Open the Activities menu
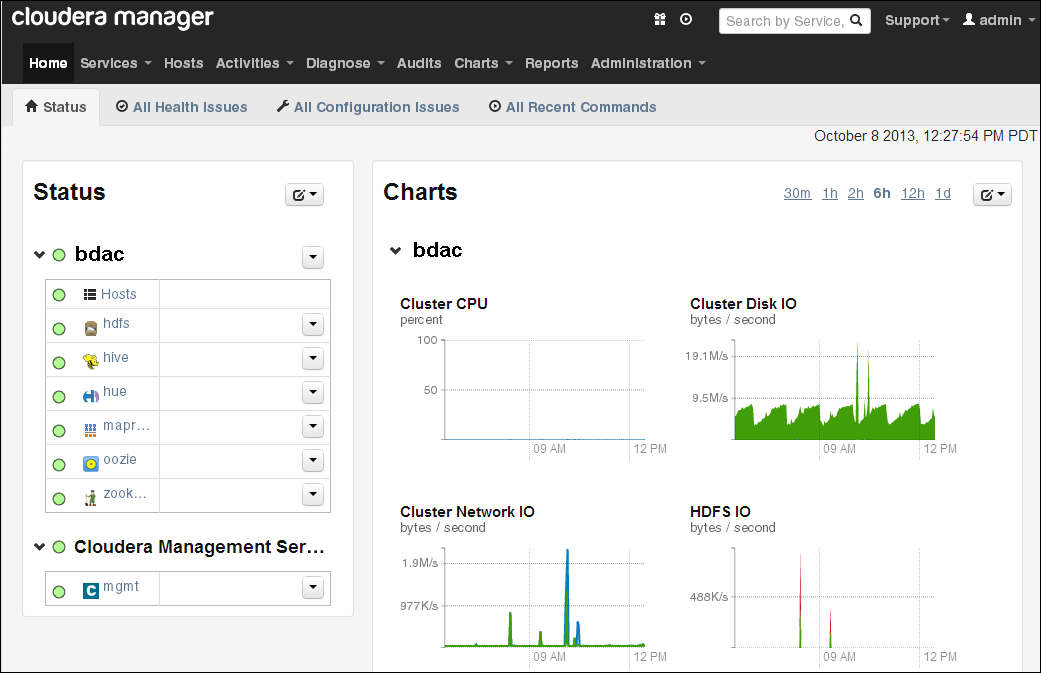This screenshot has width=1041, height=673. [x=255, y=63]
